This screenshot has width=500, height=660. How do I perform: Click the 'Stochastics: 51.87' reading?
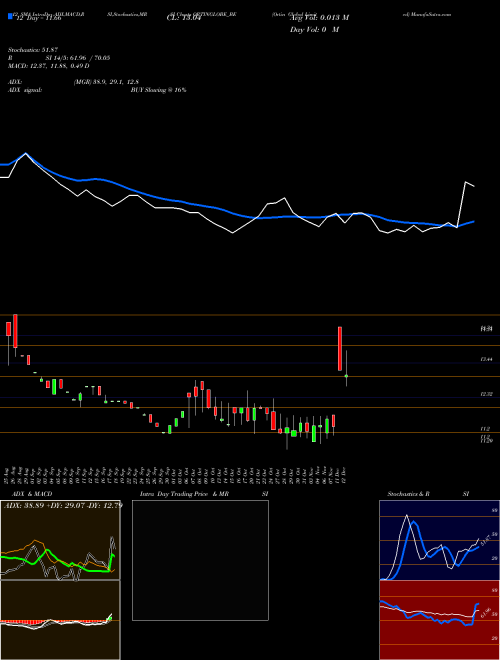[33, 50]
